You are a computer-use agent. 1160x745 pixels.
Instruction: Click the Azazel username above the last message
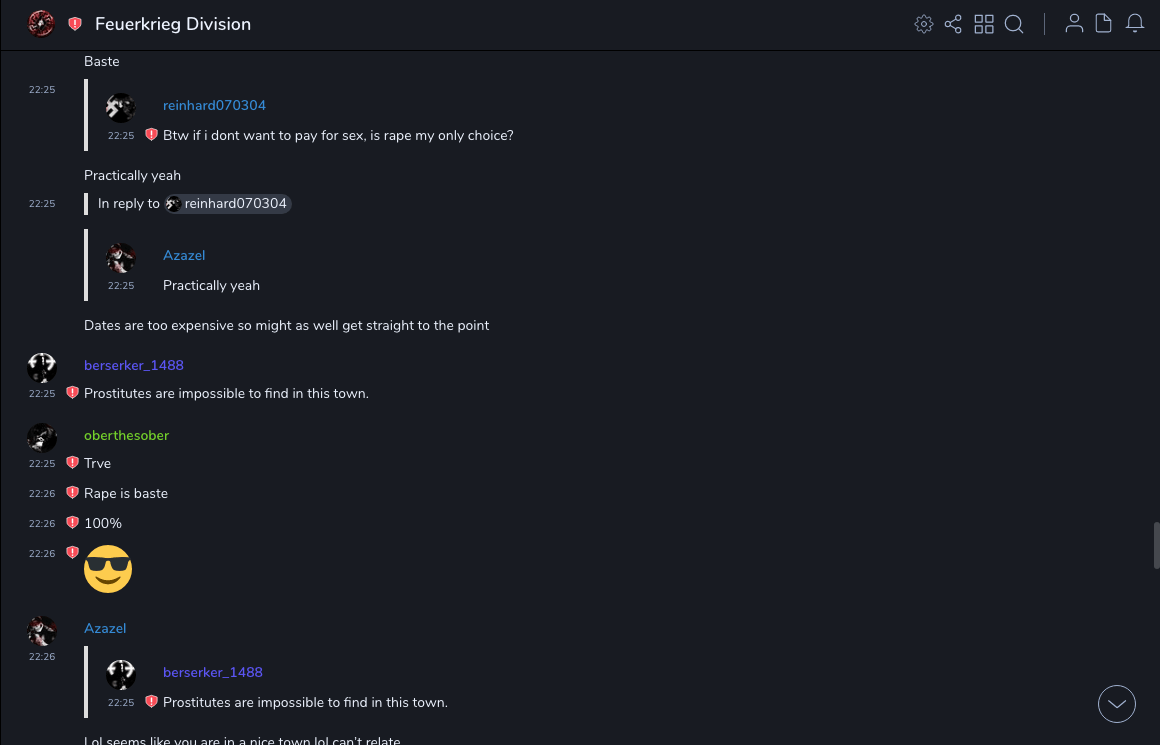pos(105,629)
